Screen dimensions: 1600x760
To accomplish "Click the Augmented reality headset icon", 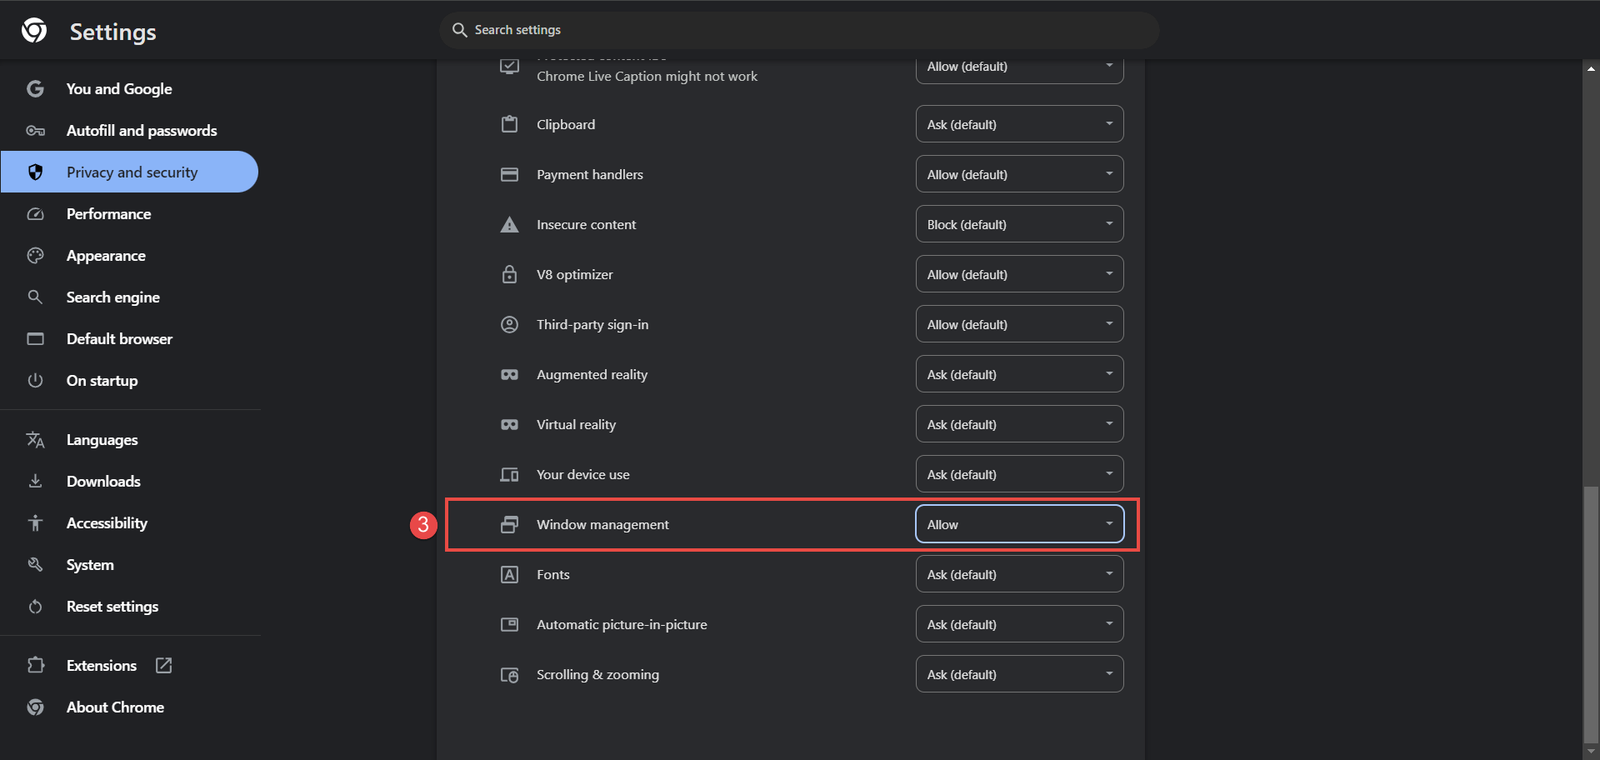I will click(510, 374).
